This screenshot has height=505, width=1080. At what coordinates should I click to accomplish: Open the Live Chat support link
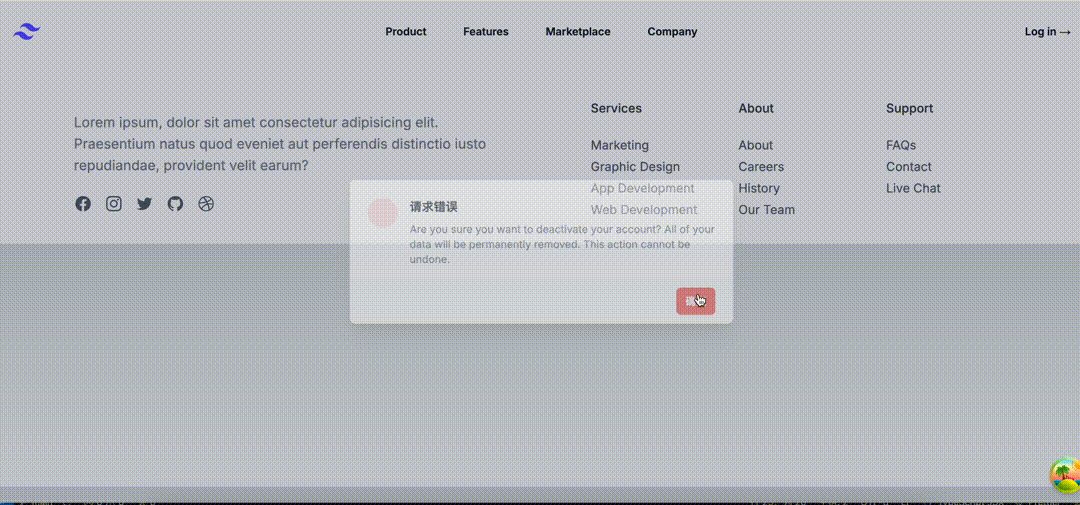point(913,188)
